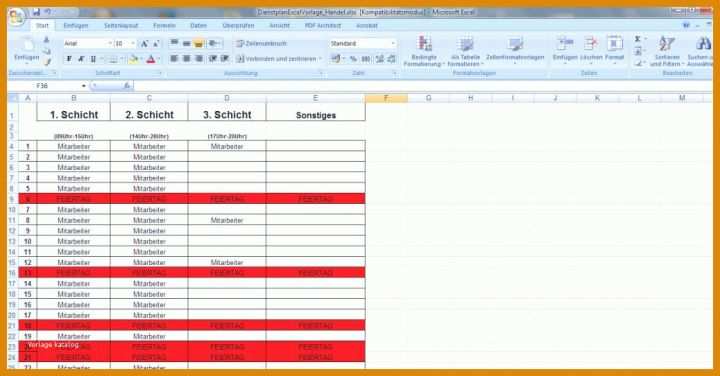Toggle italic formatting
The width and height of the screenshot is (720, 376).
point(81,59)
